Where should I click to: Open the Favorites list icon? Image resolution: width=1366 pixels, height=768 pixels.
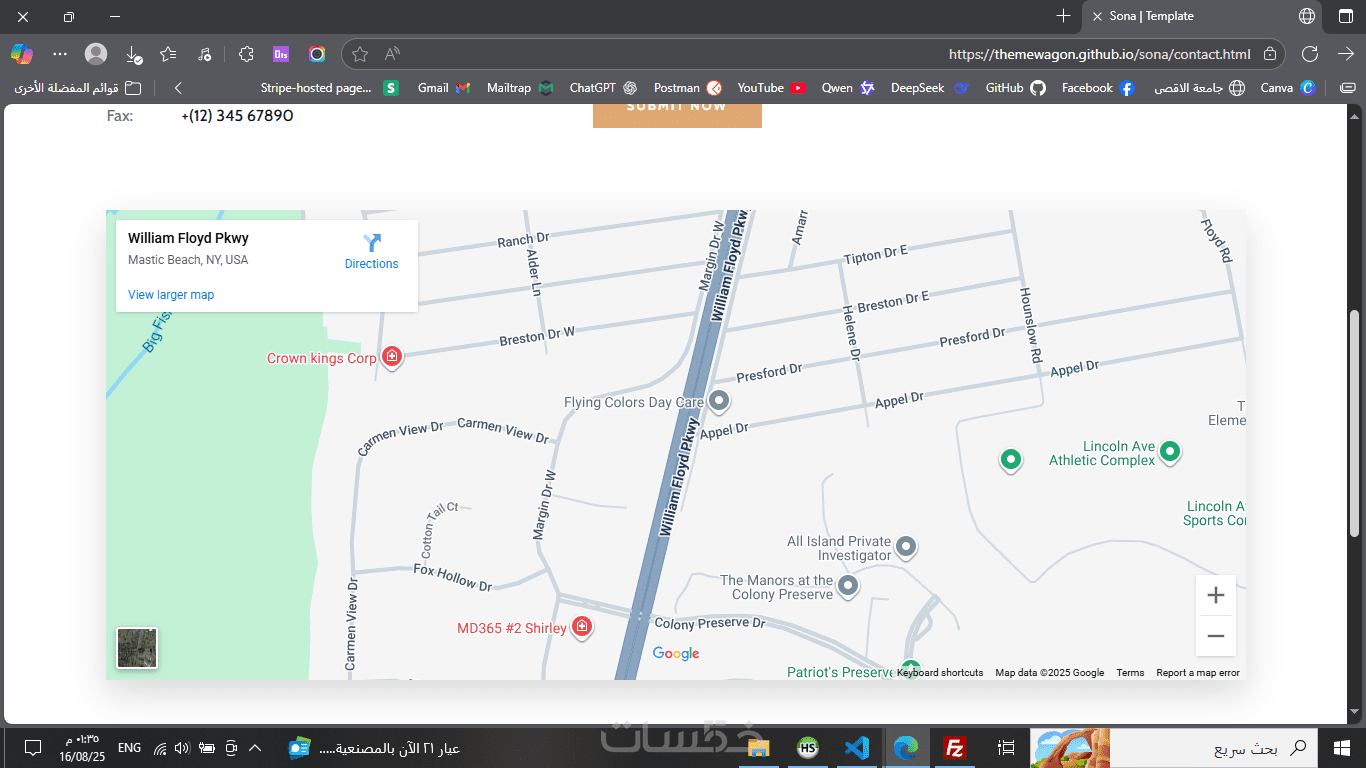(x=168, y=54)
